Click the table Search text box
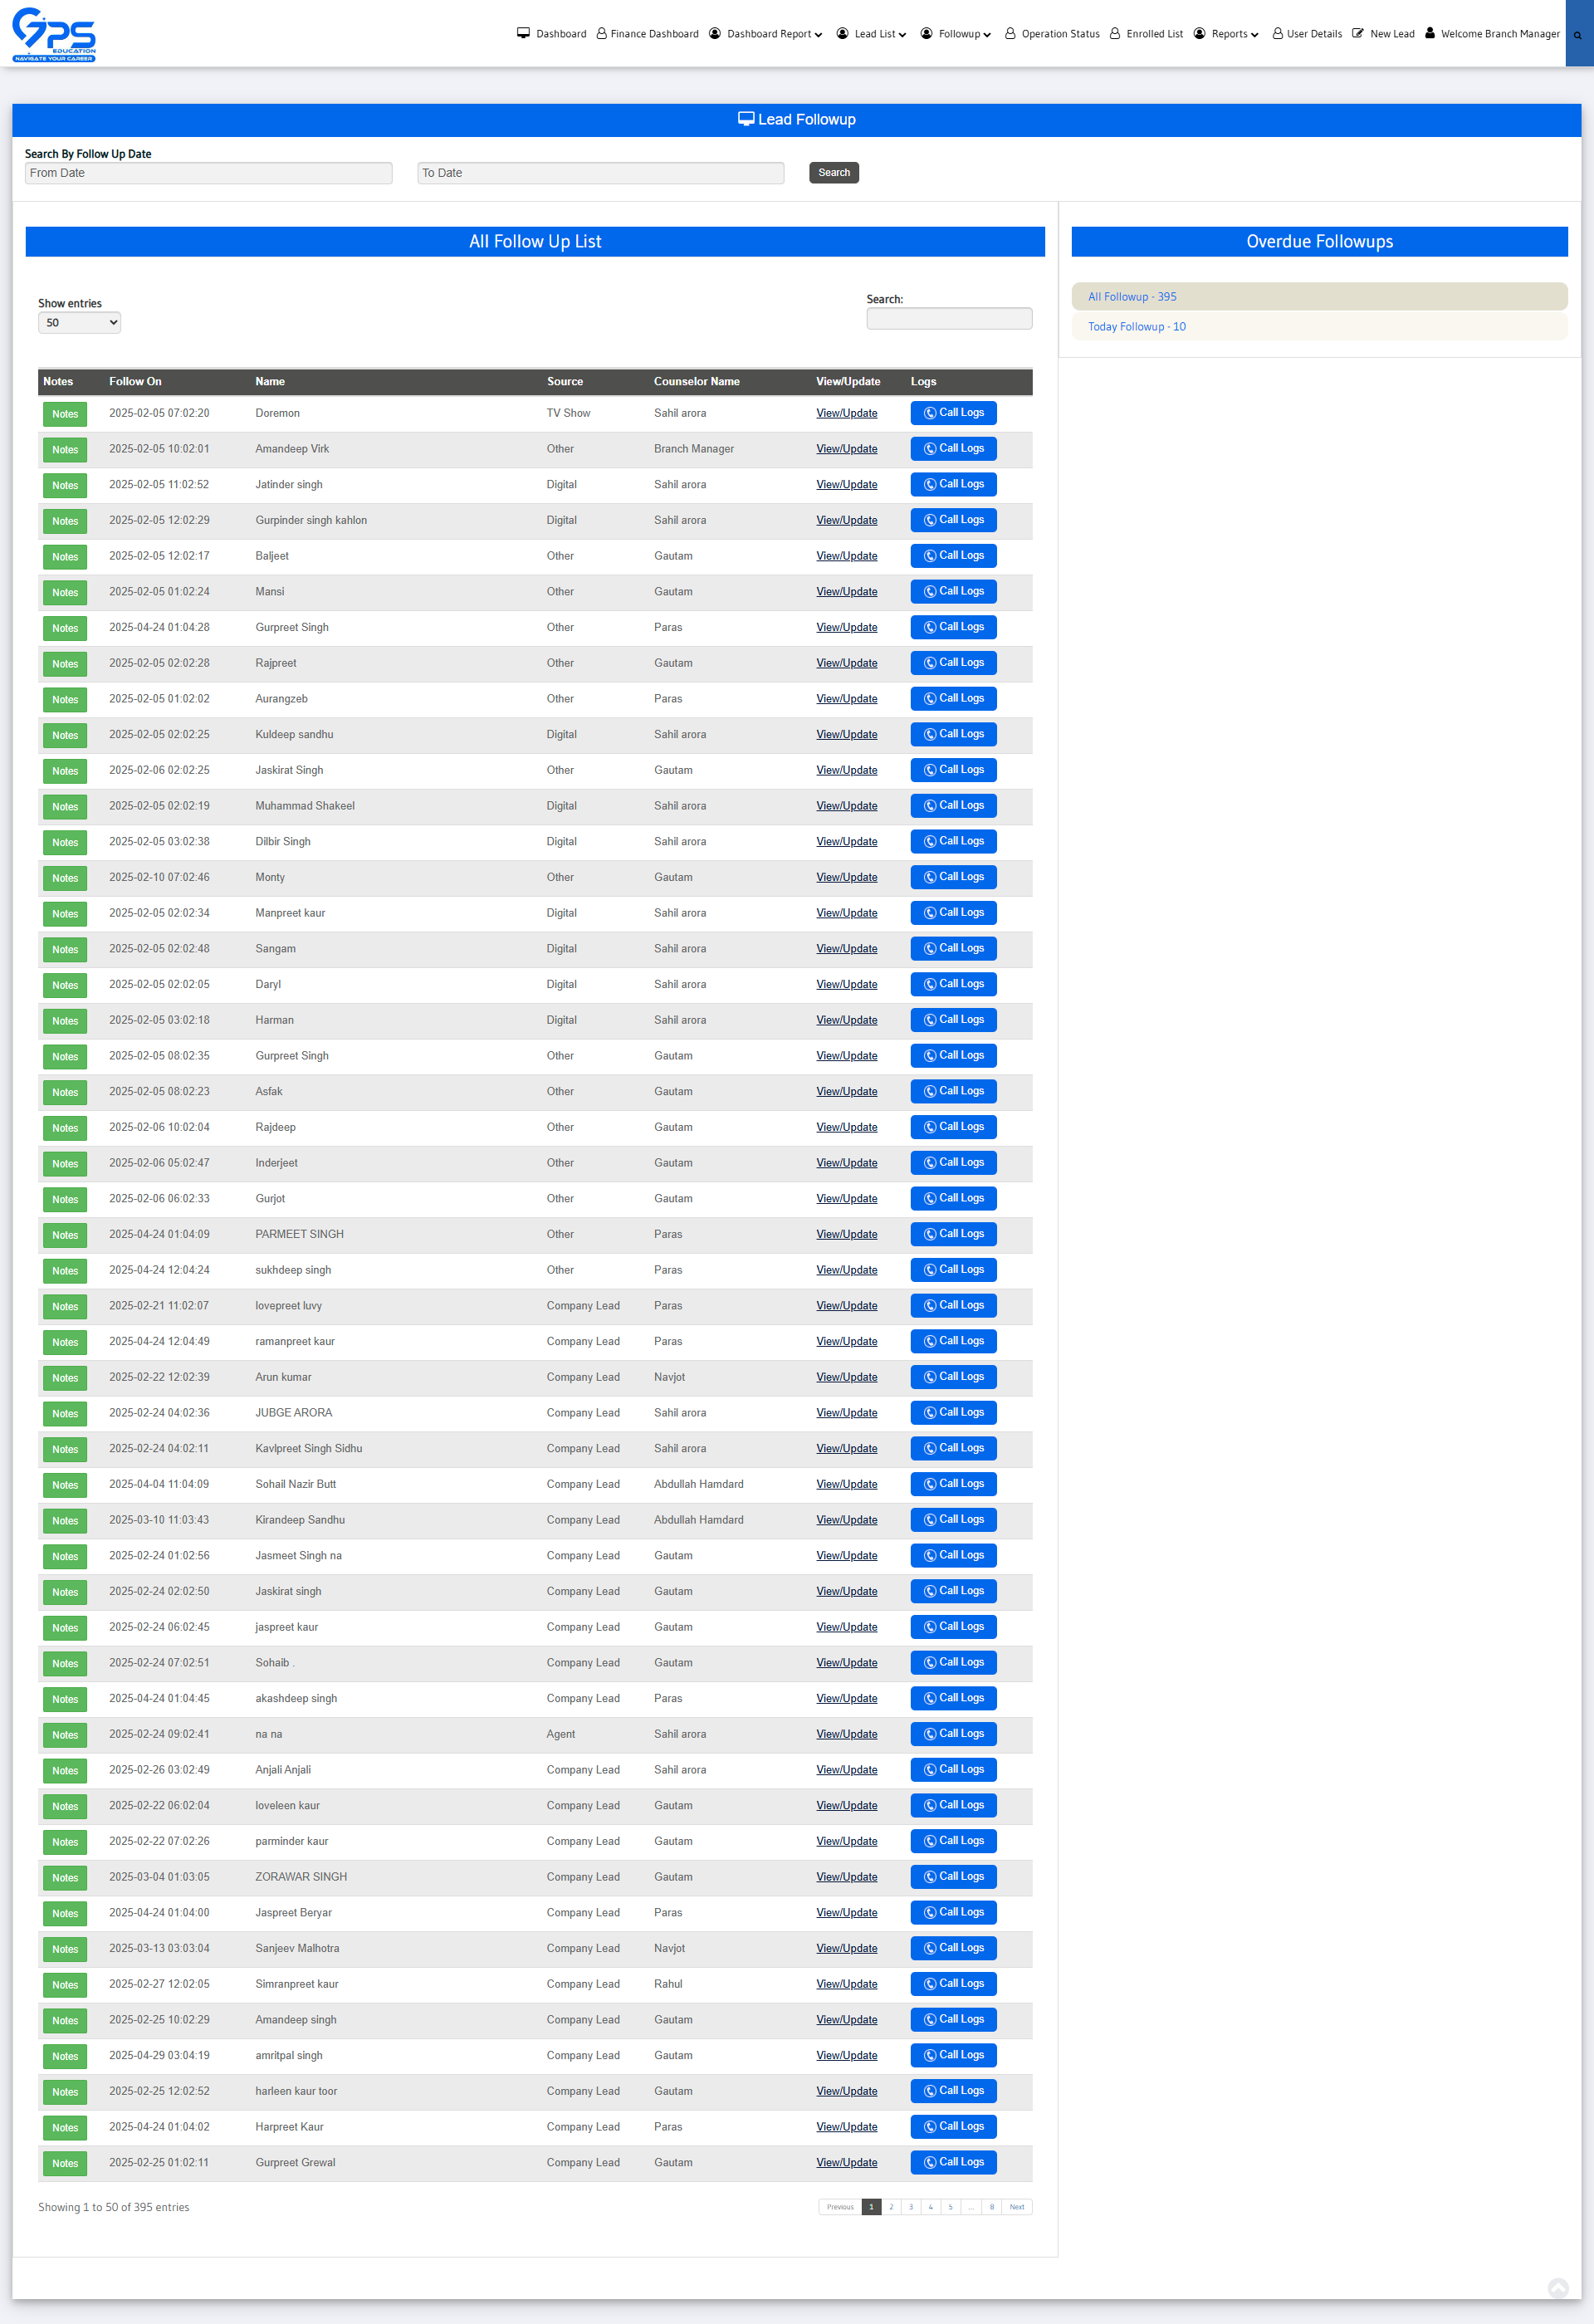Screen dimensions: 1594x2324 tap(949, 318)
